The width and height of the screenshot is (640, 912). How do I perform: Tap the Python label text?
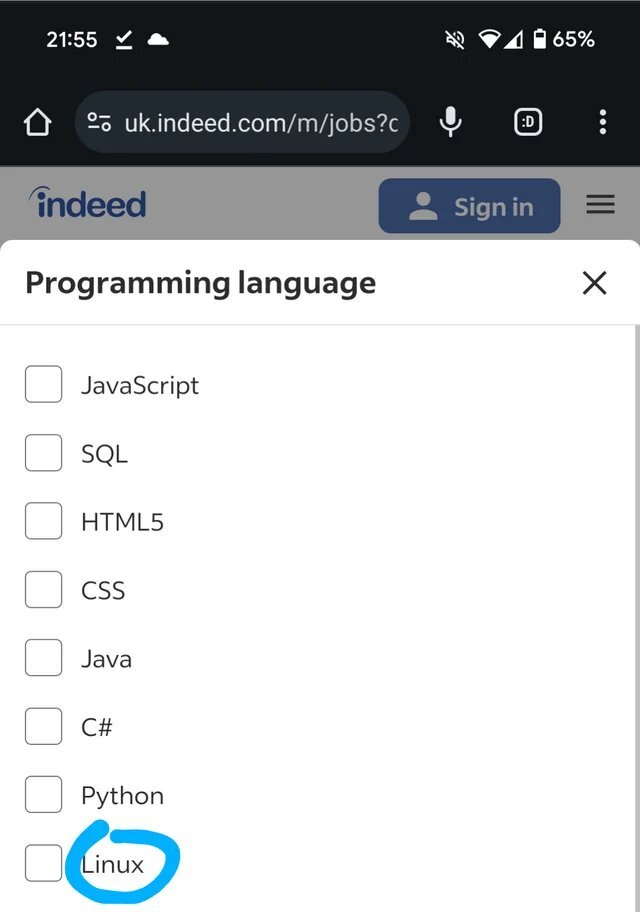(x=122, y=796)
